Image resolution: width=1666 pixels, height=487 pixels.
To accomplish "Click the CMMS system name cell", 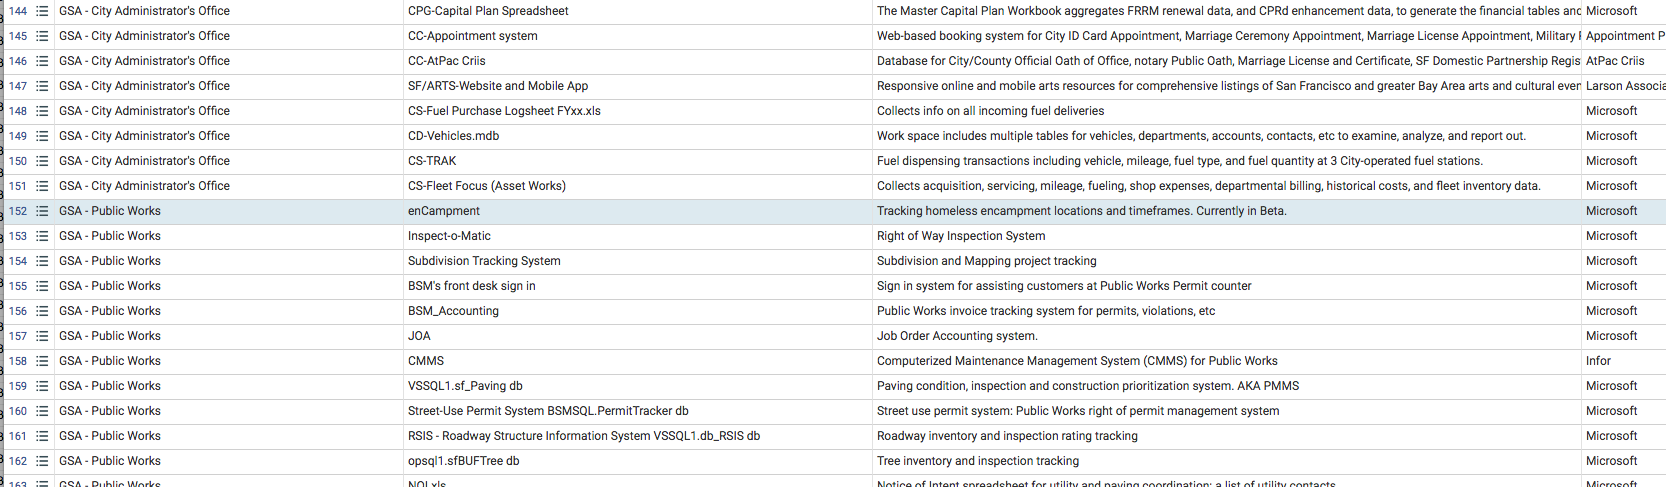I will point(638,361).
